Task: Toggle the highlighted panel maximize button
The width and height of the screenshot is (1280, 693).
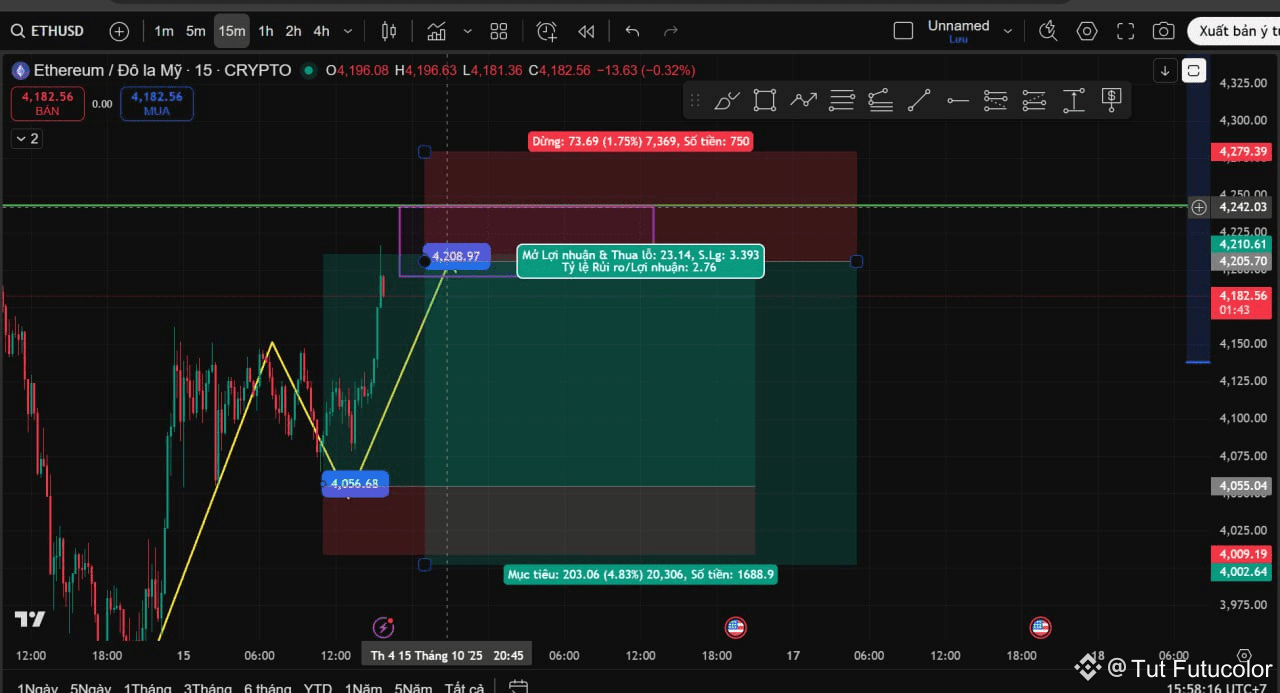Action: coord(1194,70)
